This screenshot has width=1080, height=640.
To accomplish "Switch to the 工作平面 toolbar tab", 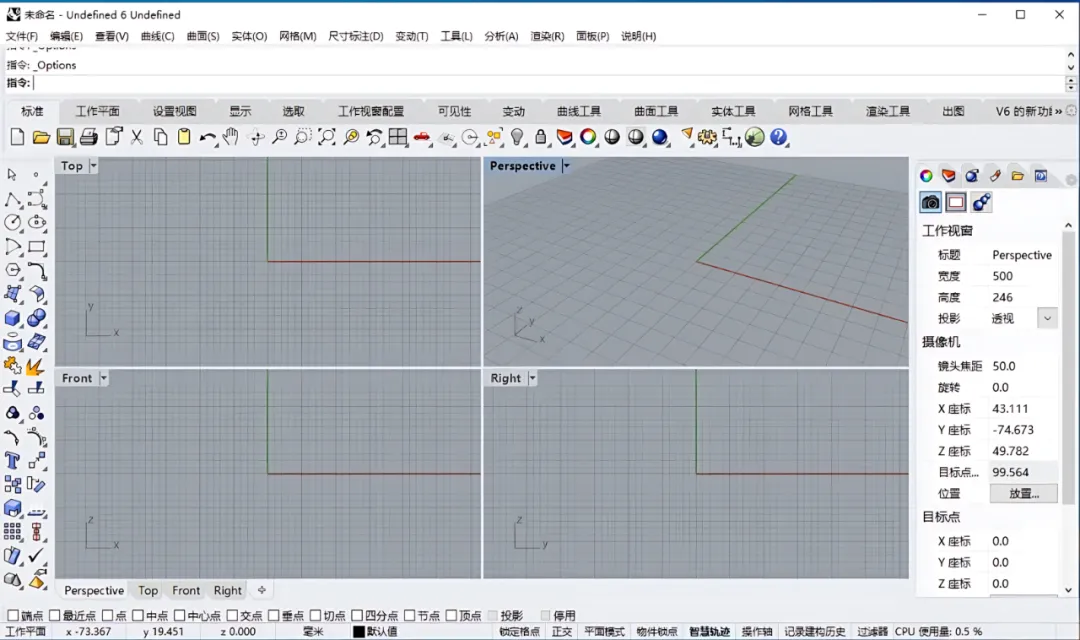I will (97, 111).
